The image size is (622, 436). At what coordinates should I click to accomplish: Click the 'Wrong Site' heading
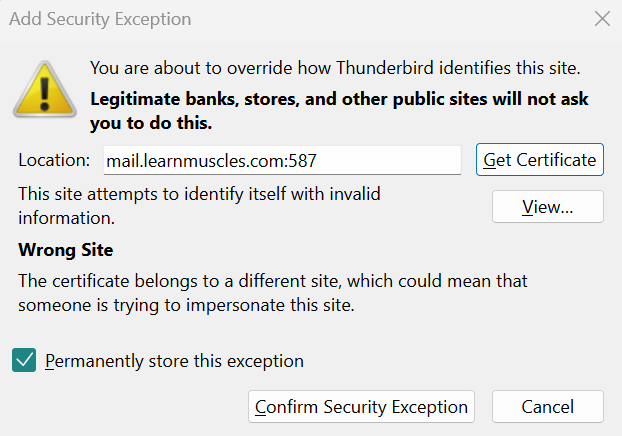coord(65,250)
